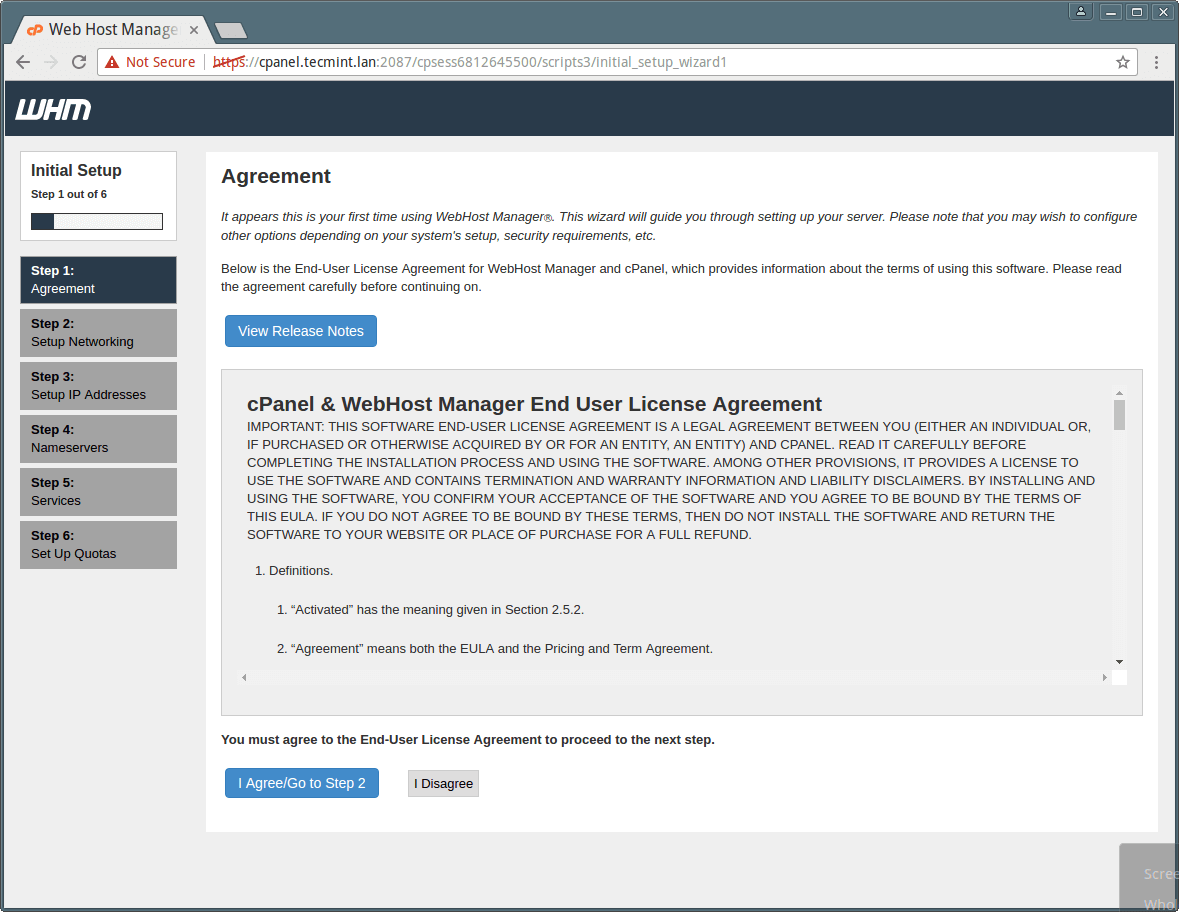The width and height of the screenshot is (1179, 912).
Task: Open Step 4: Nameservers
Action: (99, 439)
